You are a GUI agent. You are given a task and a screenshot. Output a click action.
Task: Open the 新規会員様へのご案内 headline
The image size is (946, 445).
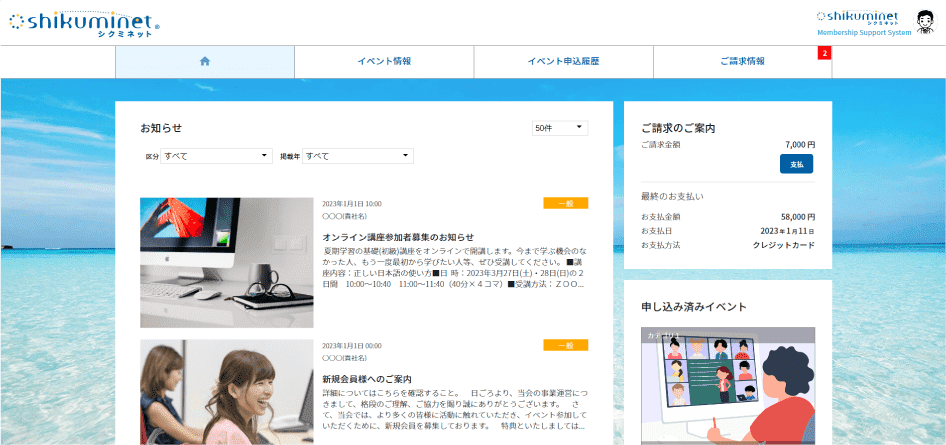click(x=367, y=379)
